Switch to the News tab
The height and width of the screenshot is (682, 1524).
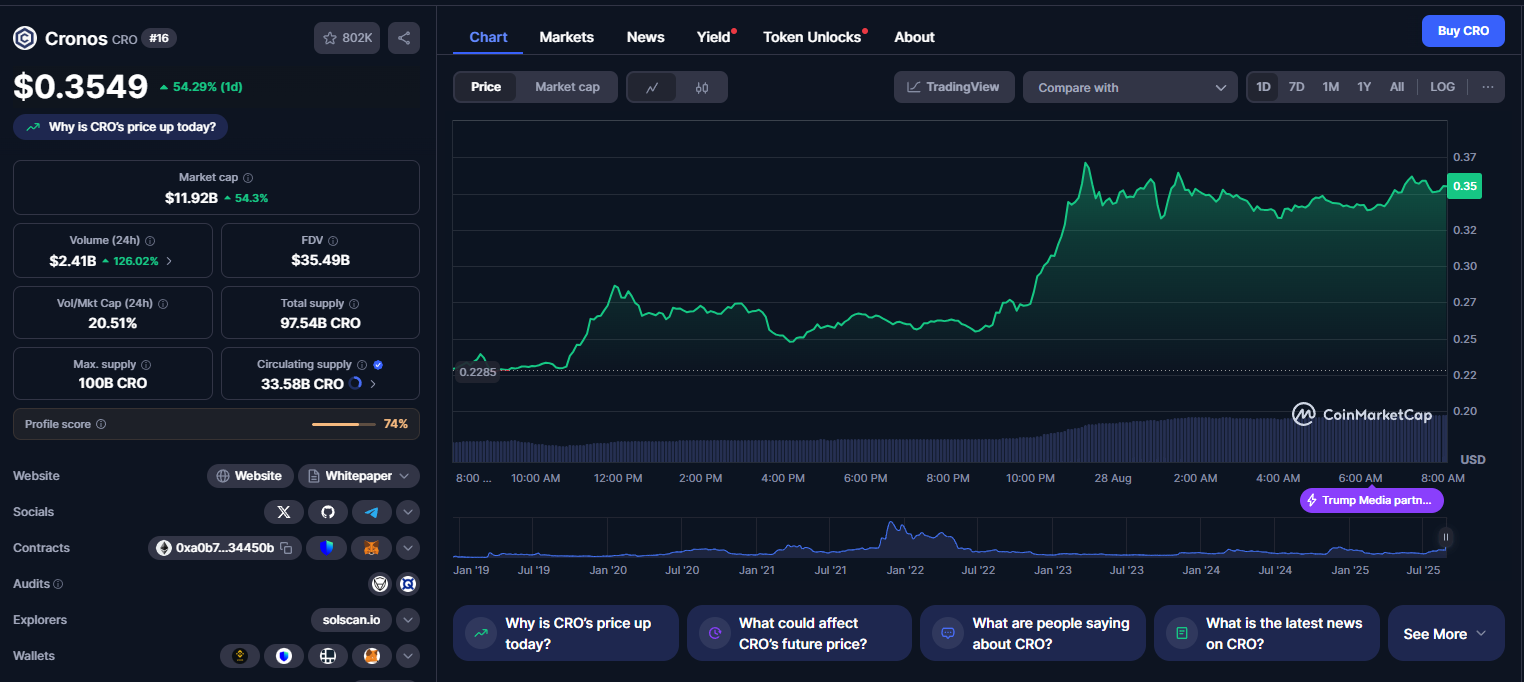(x=646, y=37)
